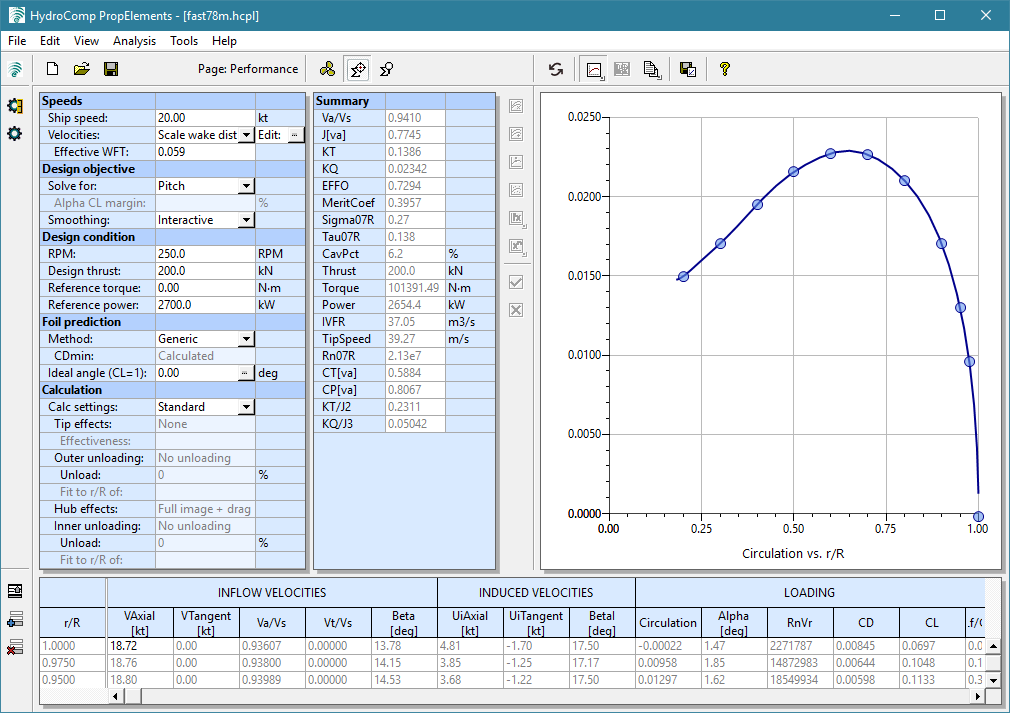Viewport: 1010px width, 713px height.
Task: Open the chart view icon on the toolbar
Action: tap(592, 69)
